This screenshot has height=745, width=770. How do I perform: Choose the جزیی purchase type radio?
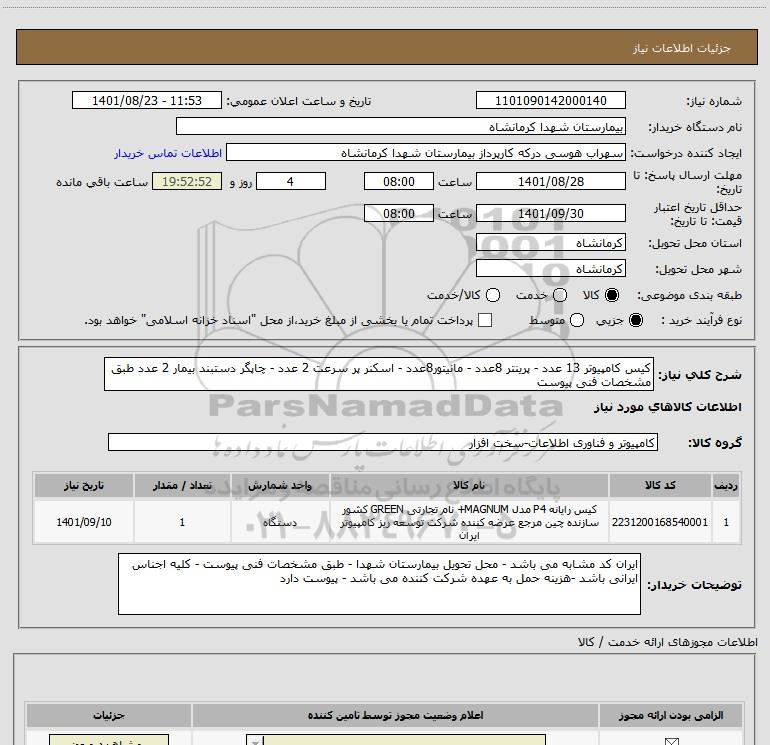click(x=635, y=320)
